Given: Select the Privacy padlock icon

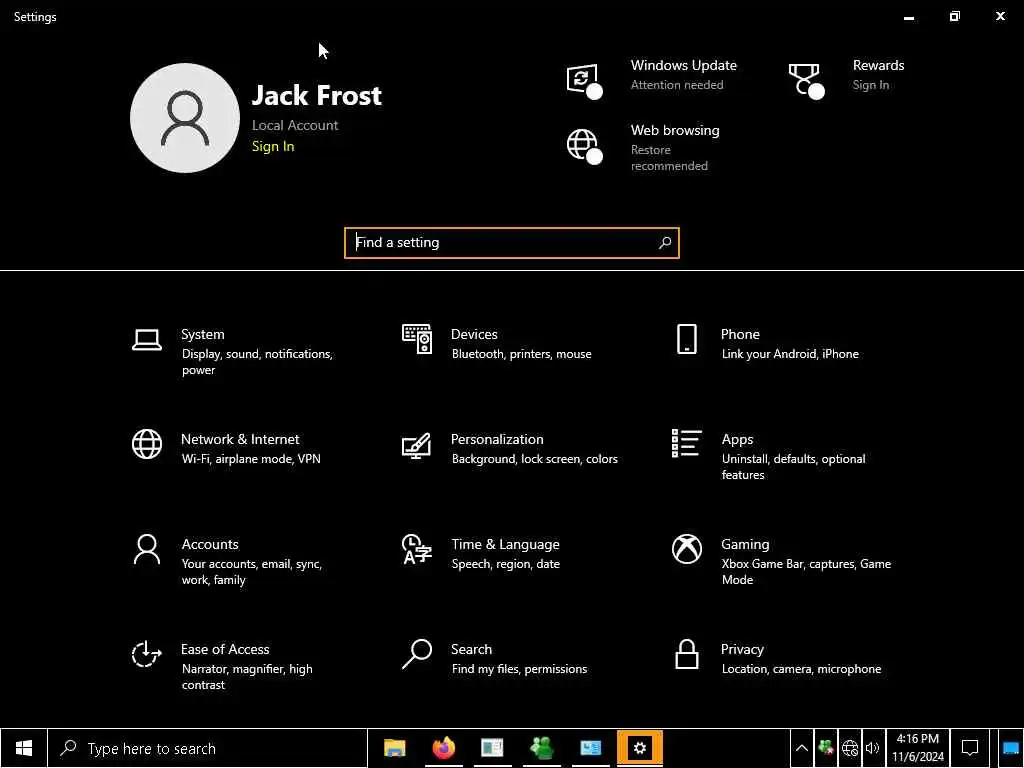Looking at the screenshot, I should 686,654.
